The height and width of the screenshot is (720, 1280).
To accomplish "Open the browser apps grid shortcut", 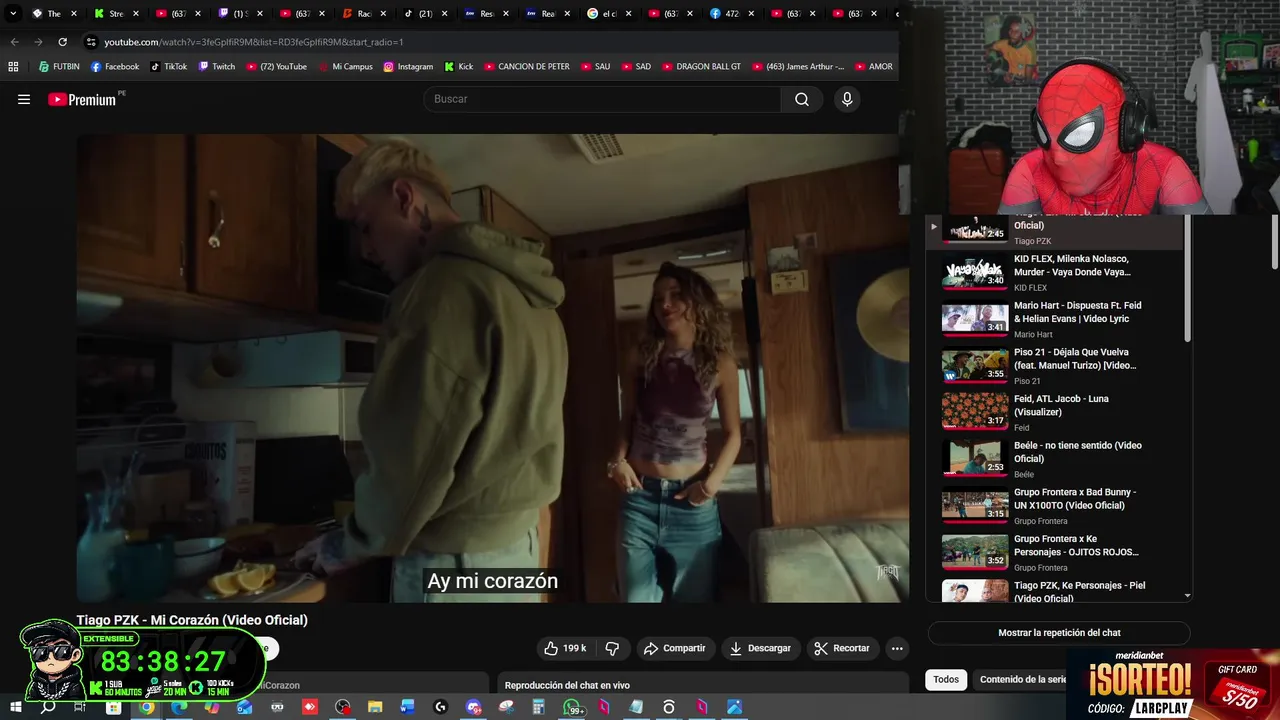I will pos(13,67).
